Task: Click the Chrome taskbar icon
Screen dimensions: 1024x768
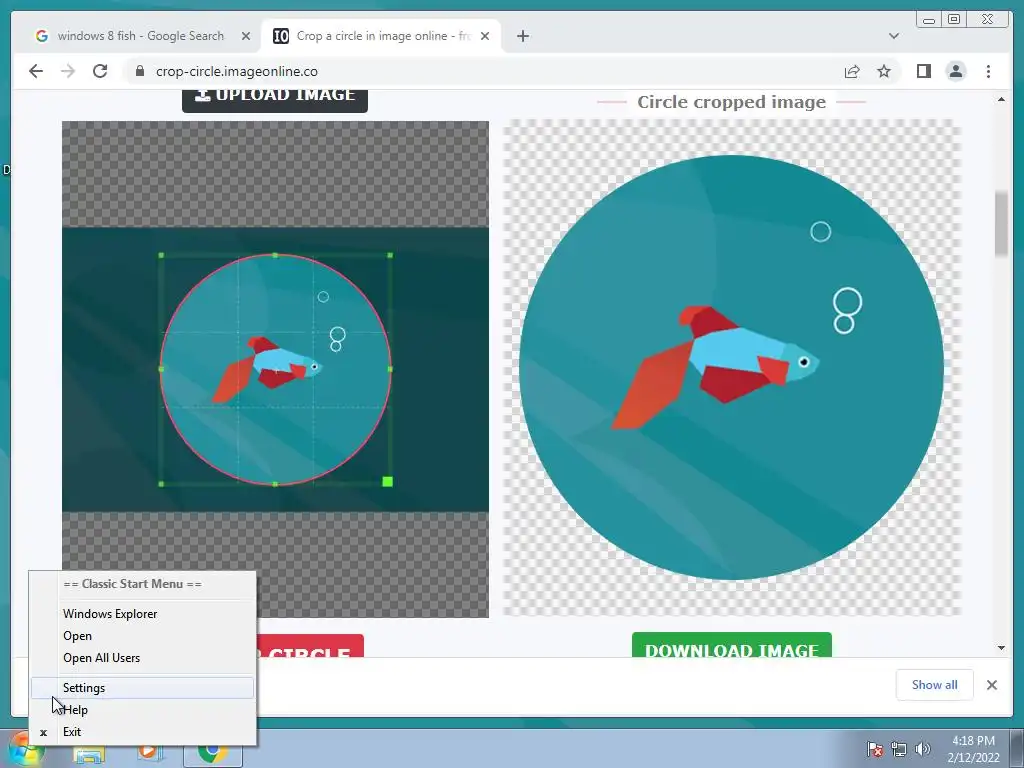Action: 212,752
